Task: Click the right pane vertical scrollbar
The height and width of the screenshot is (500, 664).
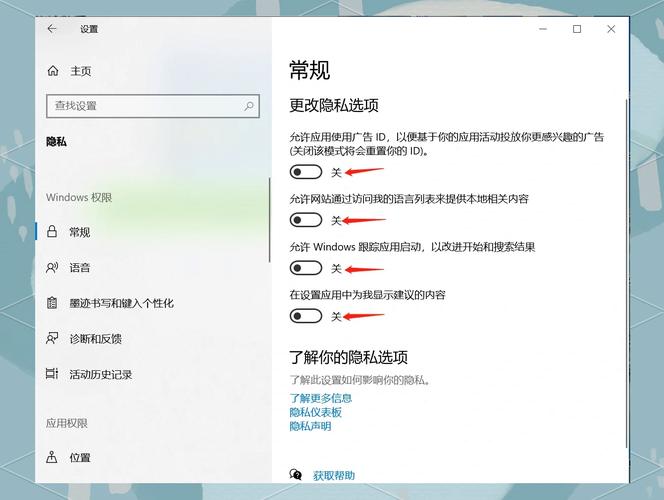Action: click(627, 273)
